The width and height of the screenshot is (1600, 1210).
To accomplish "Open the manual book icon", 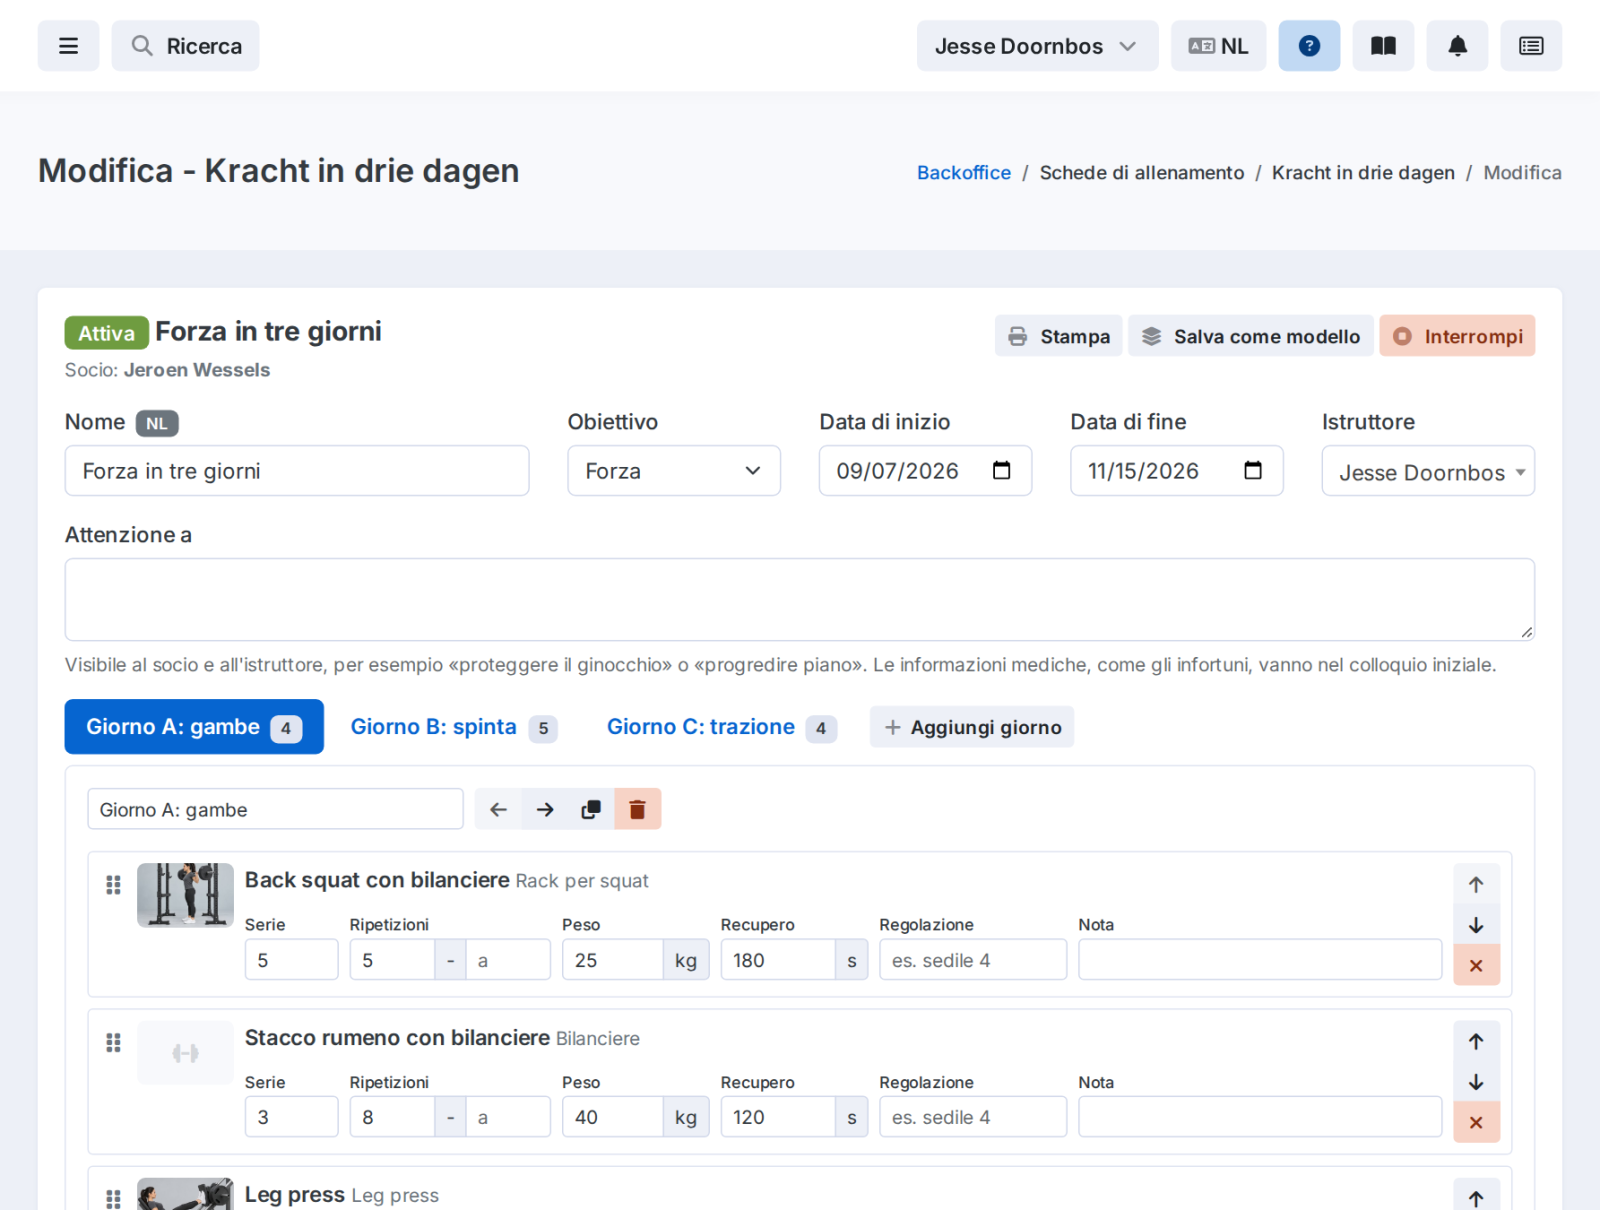I will [x=1383, y=46].
